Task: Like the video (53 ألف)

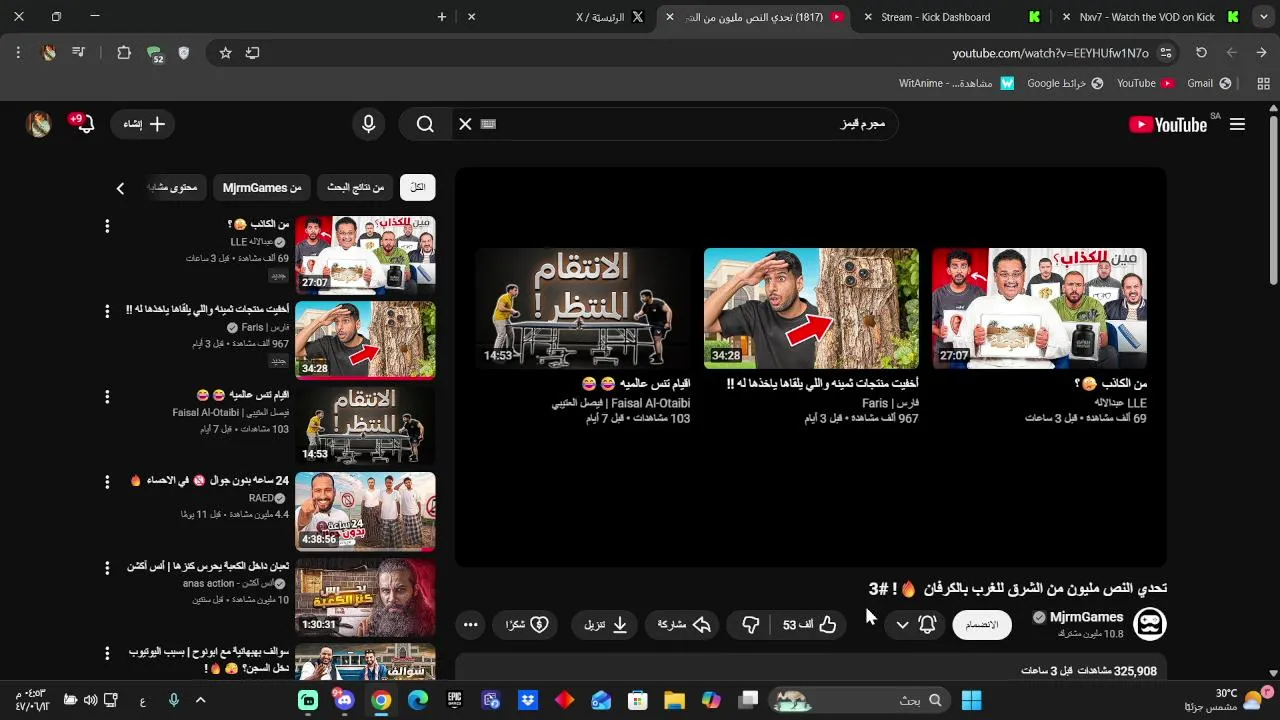Action: click(x=810, y=625)
